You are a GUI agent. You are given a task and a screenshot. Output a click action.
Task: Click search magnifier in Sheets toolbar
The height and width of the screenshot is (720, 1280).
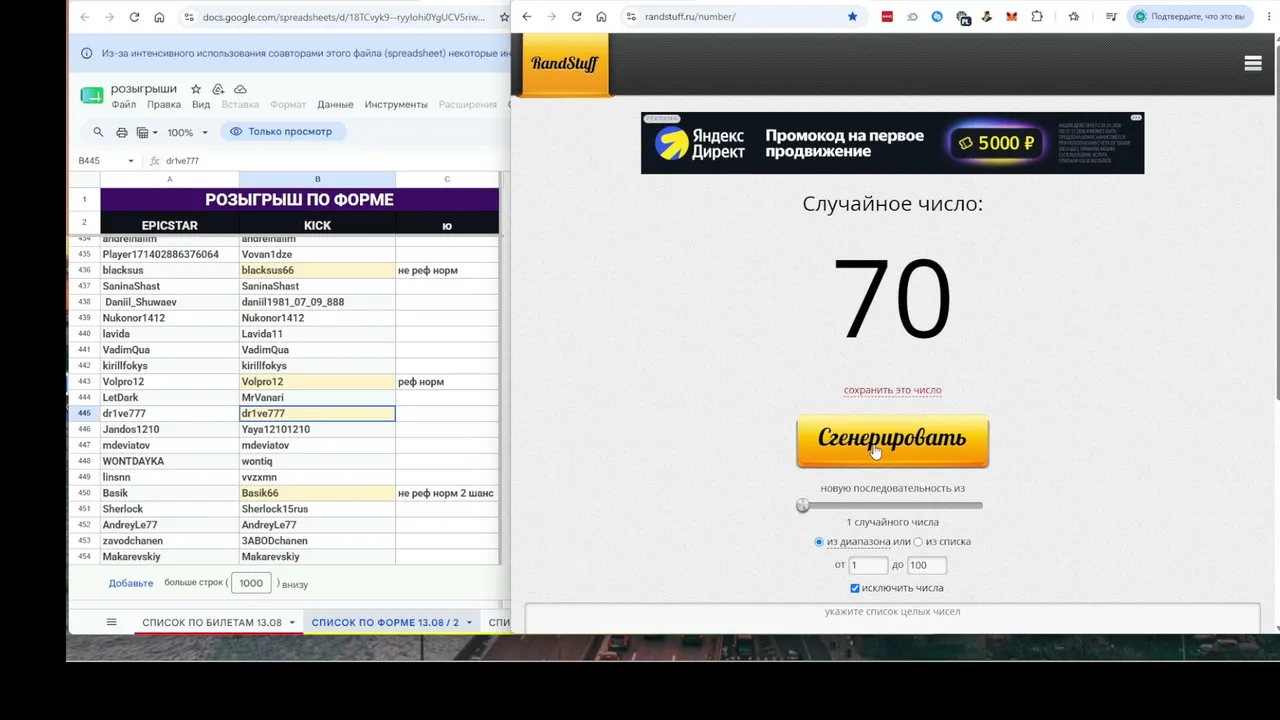pos(98,132)
